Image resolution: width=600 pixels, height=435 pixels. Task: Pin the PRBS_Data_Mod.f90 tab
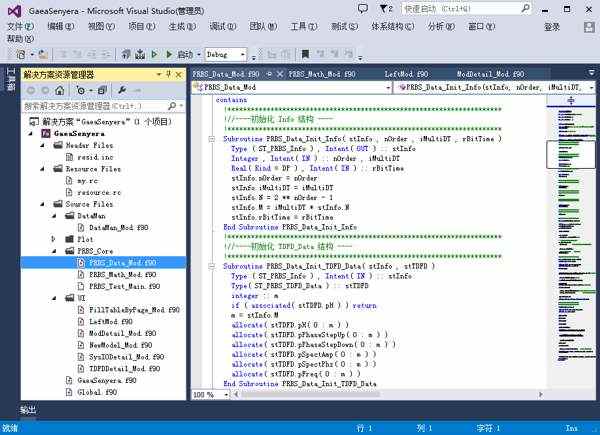point(269,74)
